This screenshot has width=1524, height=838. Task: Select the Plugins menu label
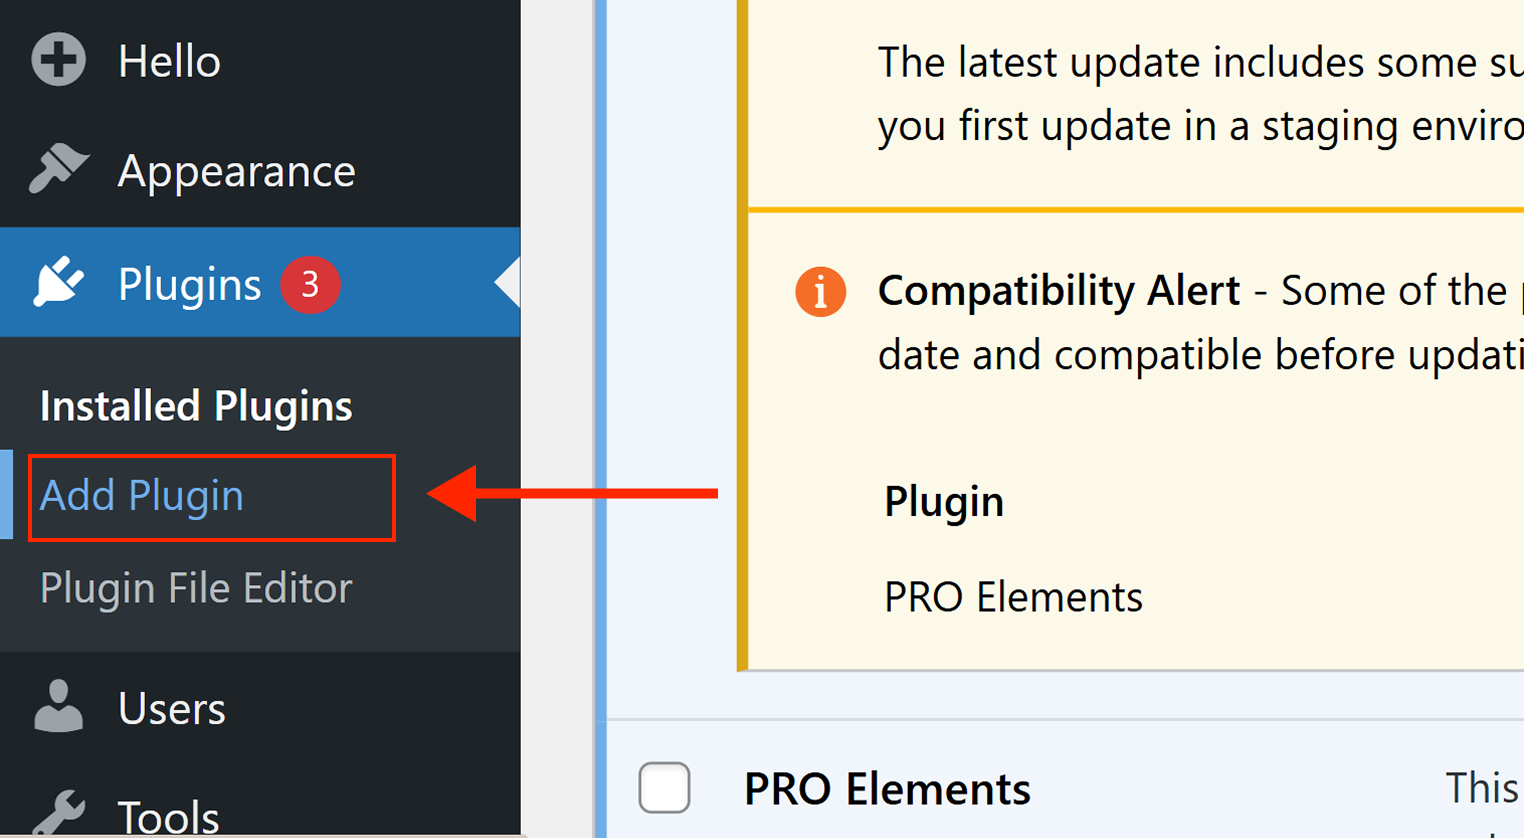pyautogui.click(x=190, y=284)
